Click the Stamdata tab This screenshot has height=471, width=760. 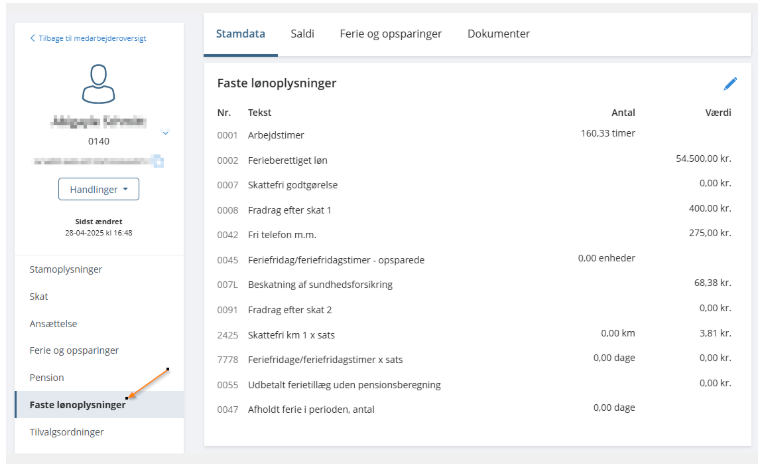[241, 34]
